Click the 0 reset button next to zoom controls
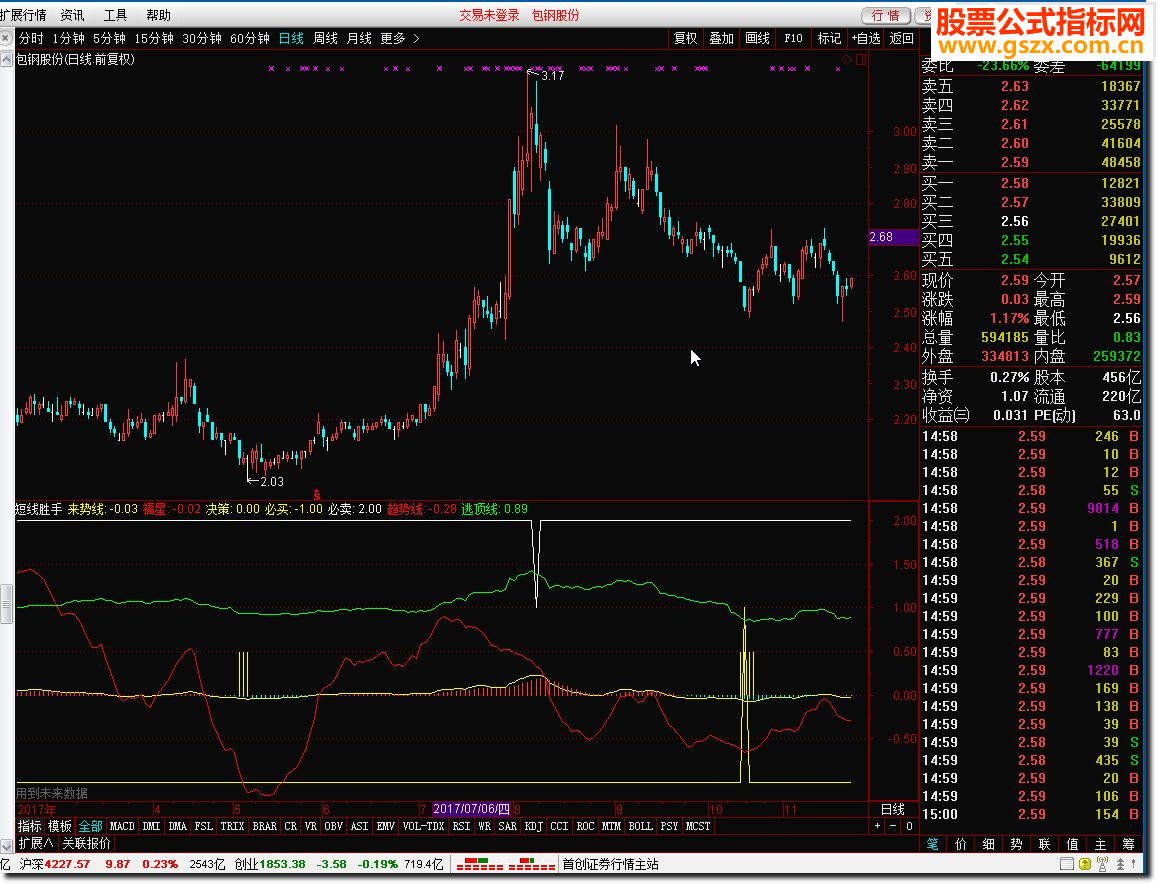This screenshot has width=1158, height=884. pos(909,826)
